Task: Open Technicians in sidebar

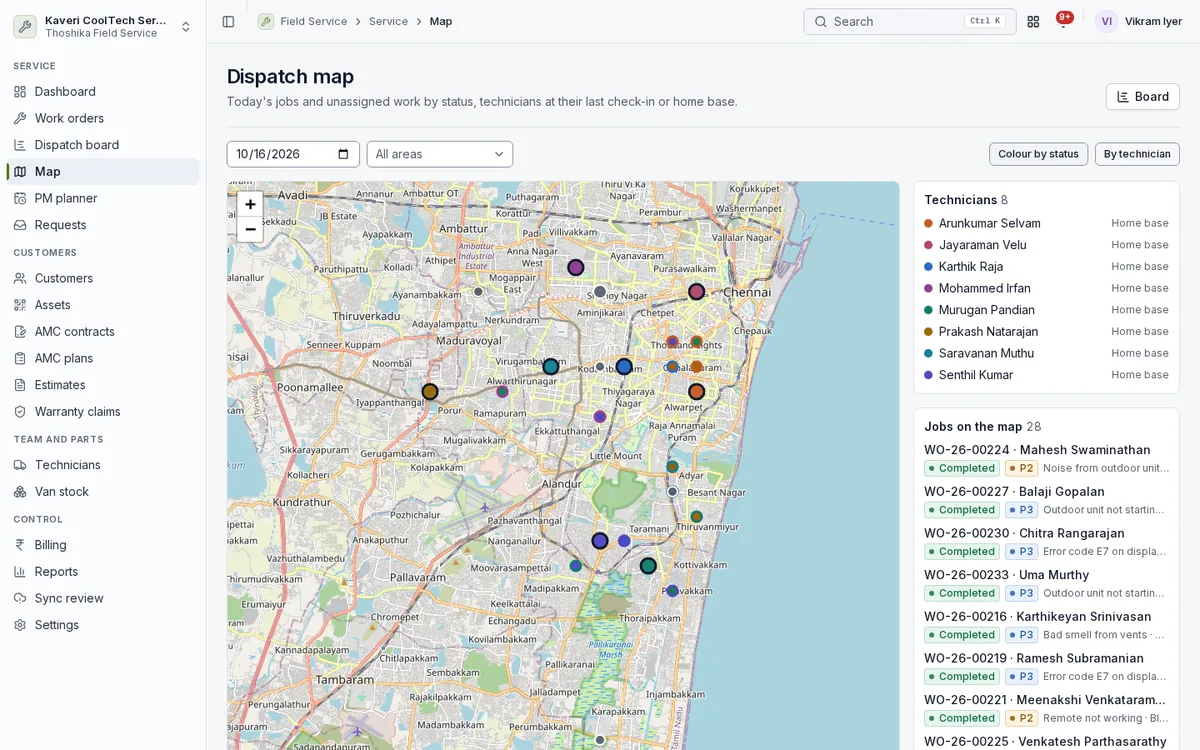Action: tap(103, 465)
